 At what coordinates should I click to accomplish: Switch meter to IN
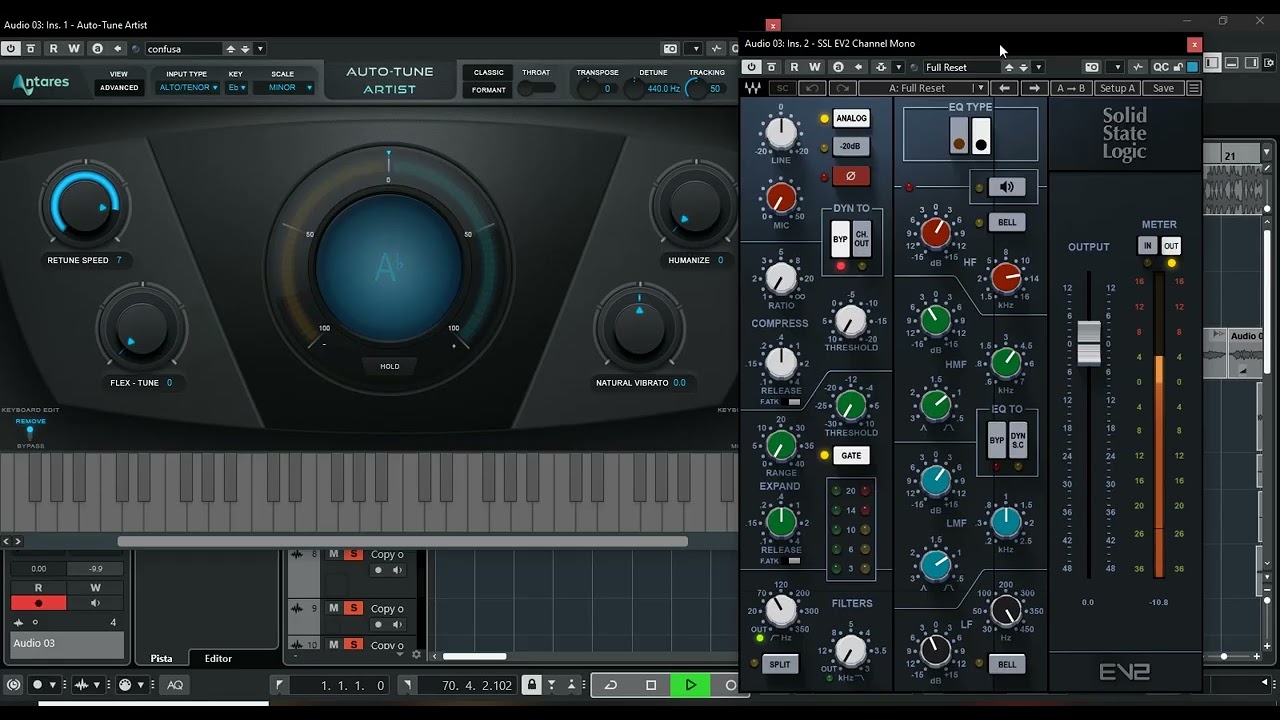coord(1148,246)
